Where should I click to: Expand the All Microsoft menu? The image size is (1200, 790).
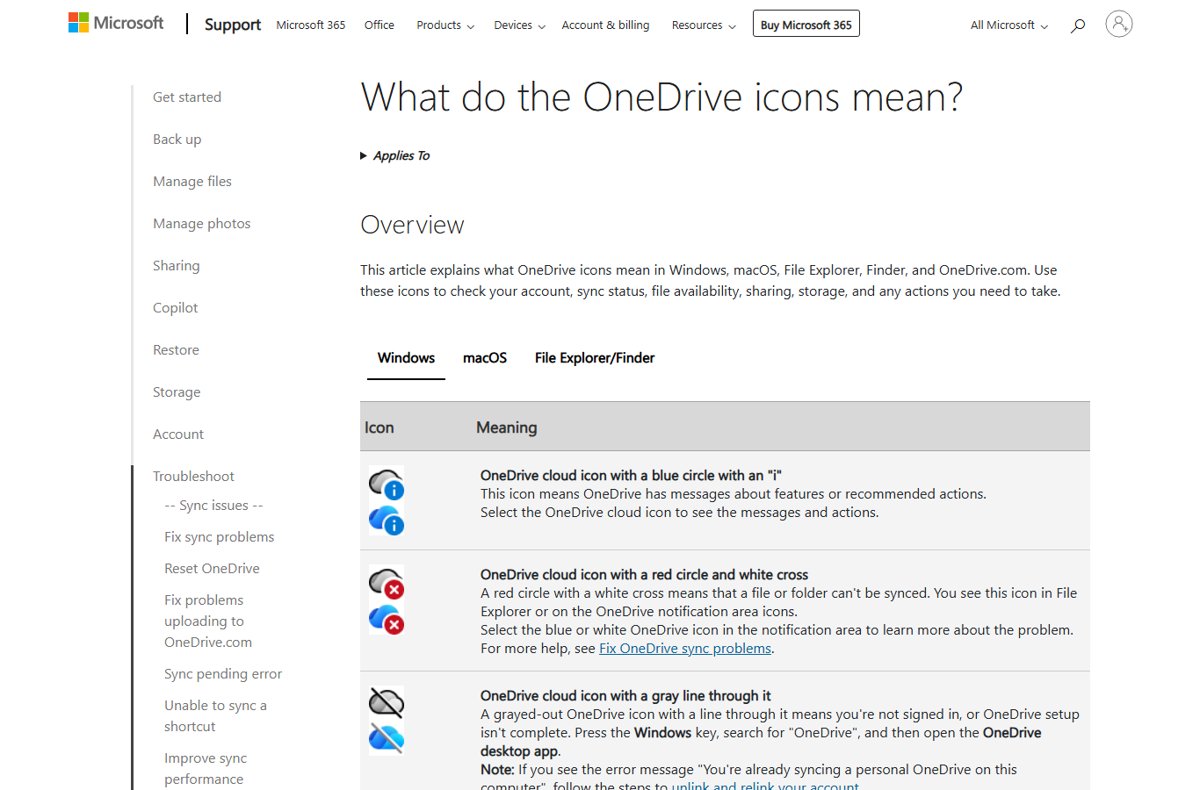(x=1009, y=25)
